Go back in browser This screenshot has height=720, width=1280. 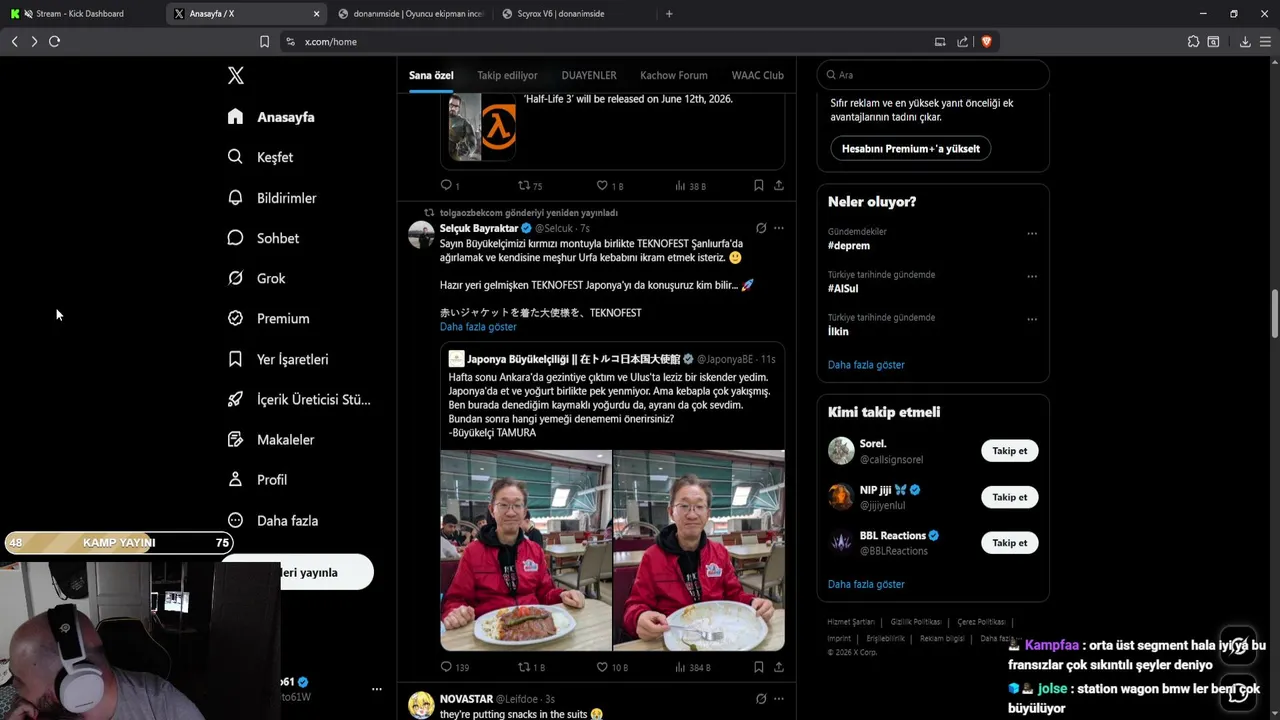pos(14,41)
